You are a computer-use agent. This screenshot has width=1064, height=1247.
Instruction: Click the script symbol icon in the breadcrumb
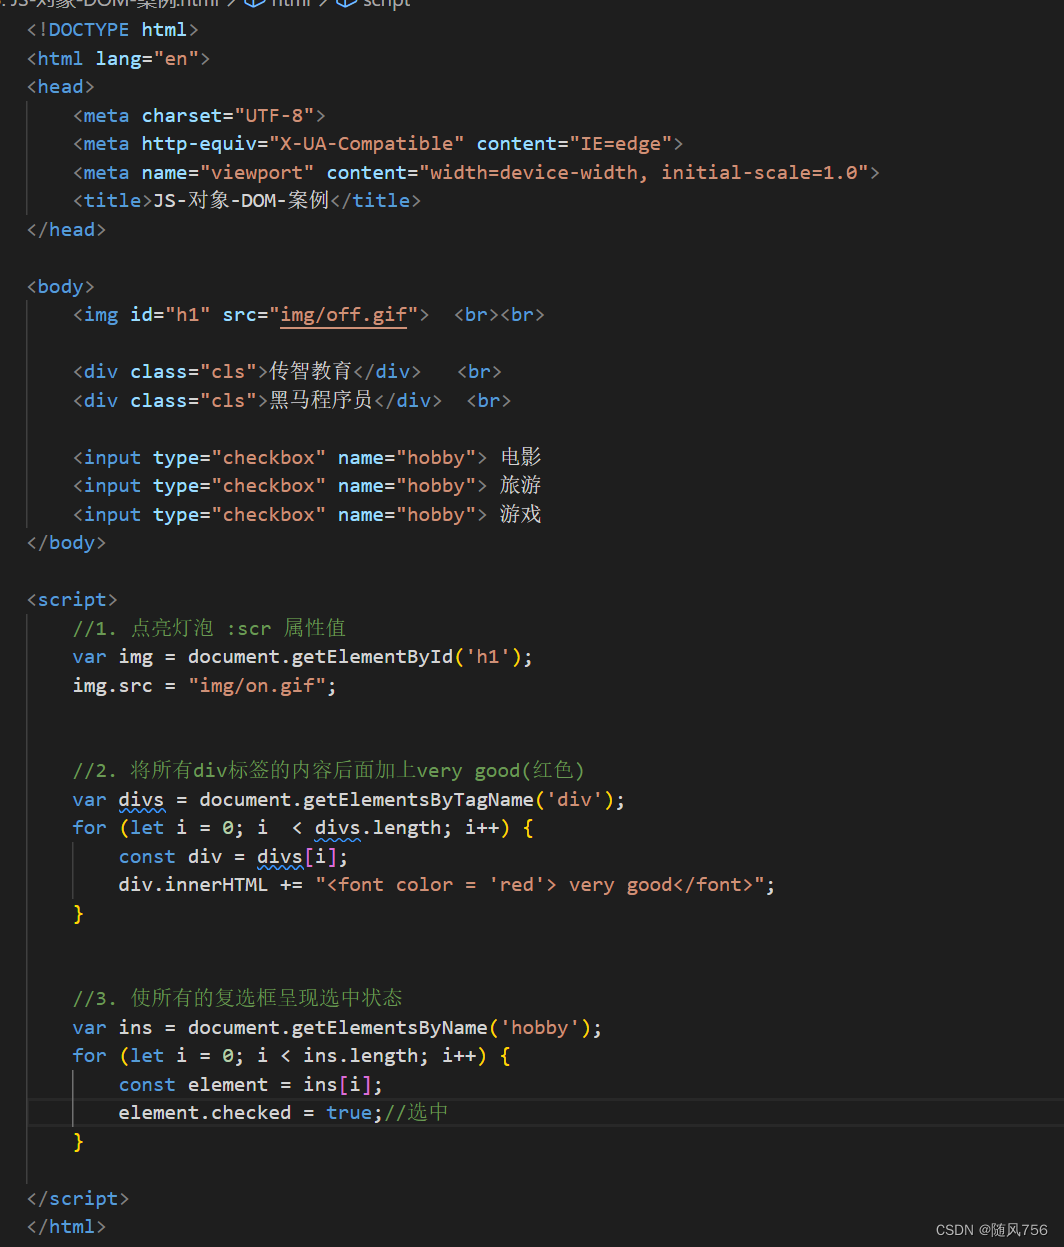[x=347, y=5]
